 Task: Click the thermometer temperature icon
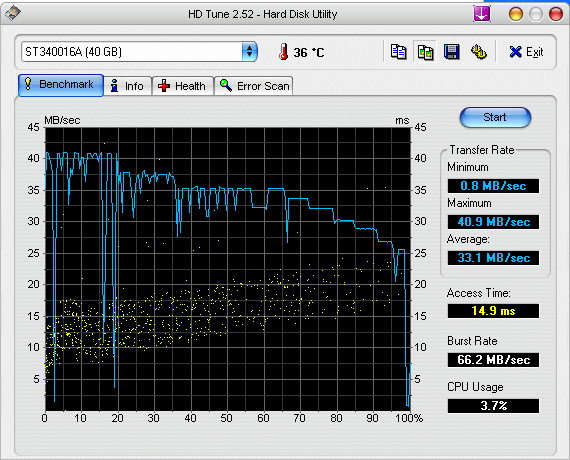[x=284, y=52]
